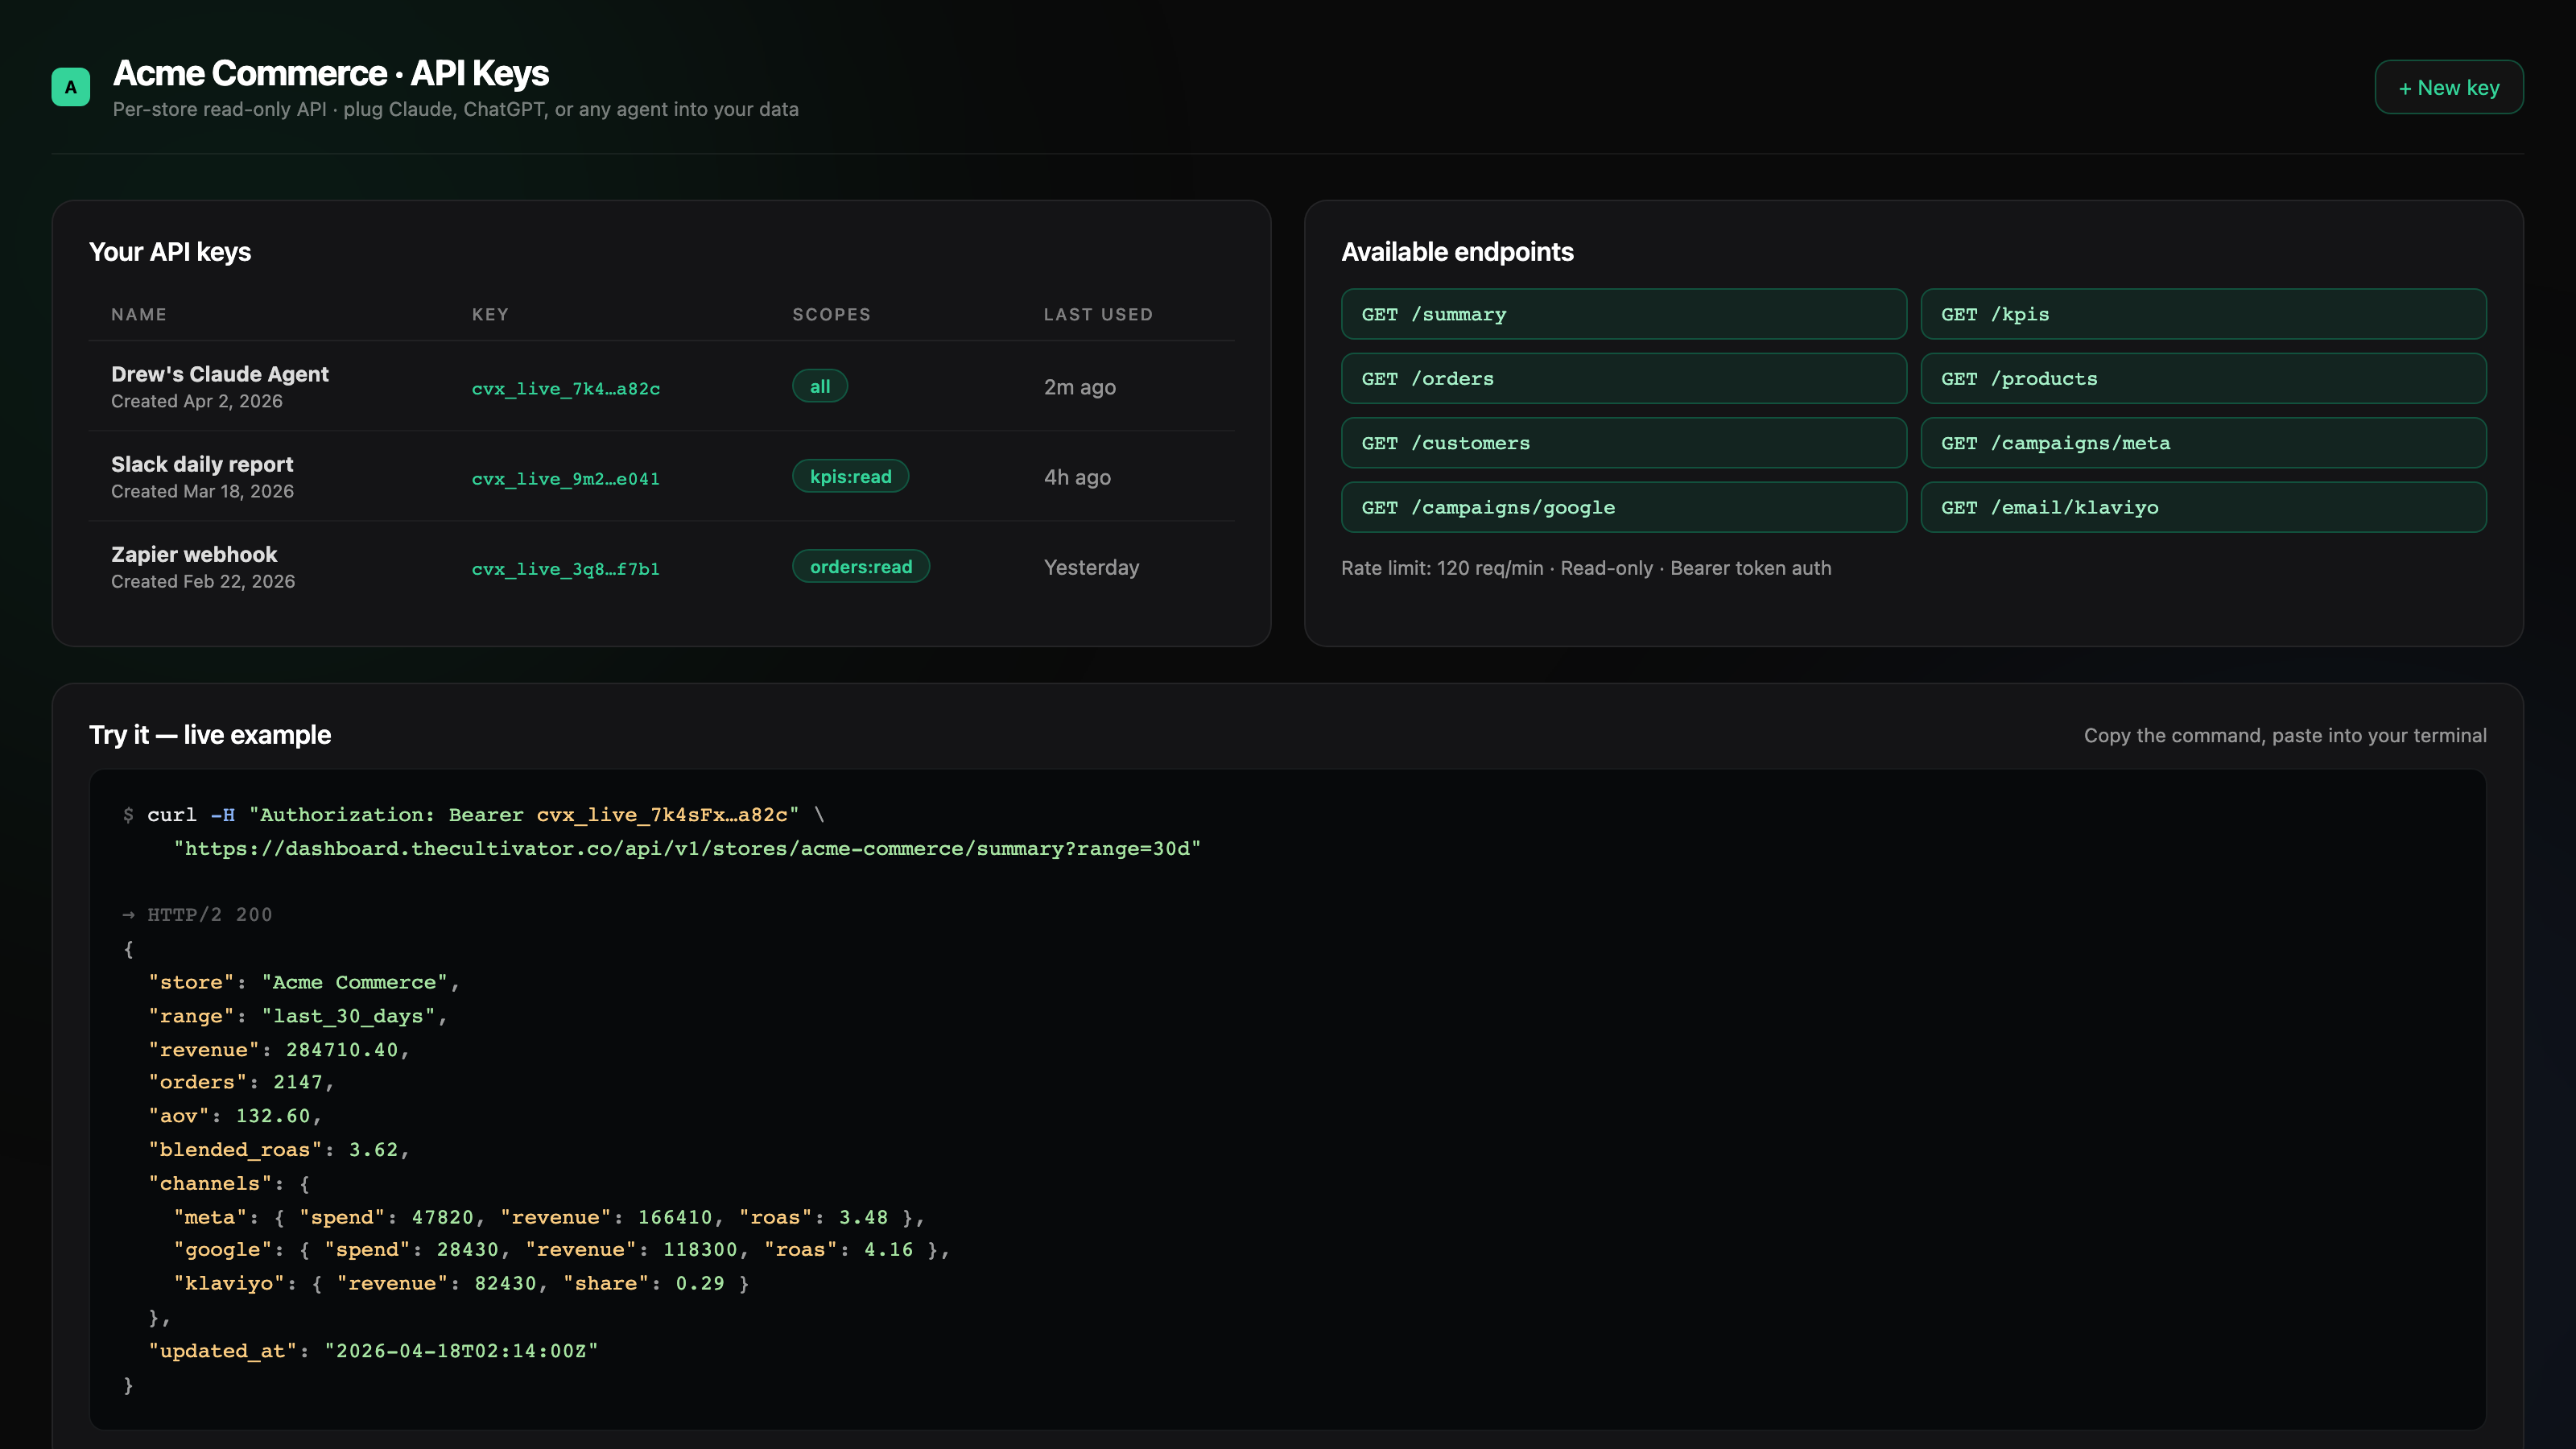
Task: Create a new API key
Action: (2449, 87)
